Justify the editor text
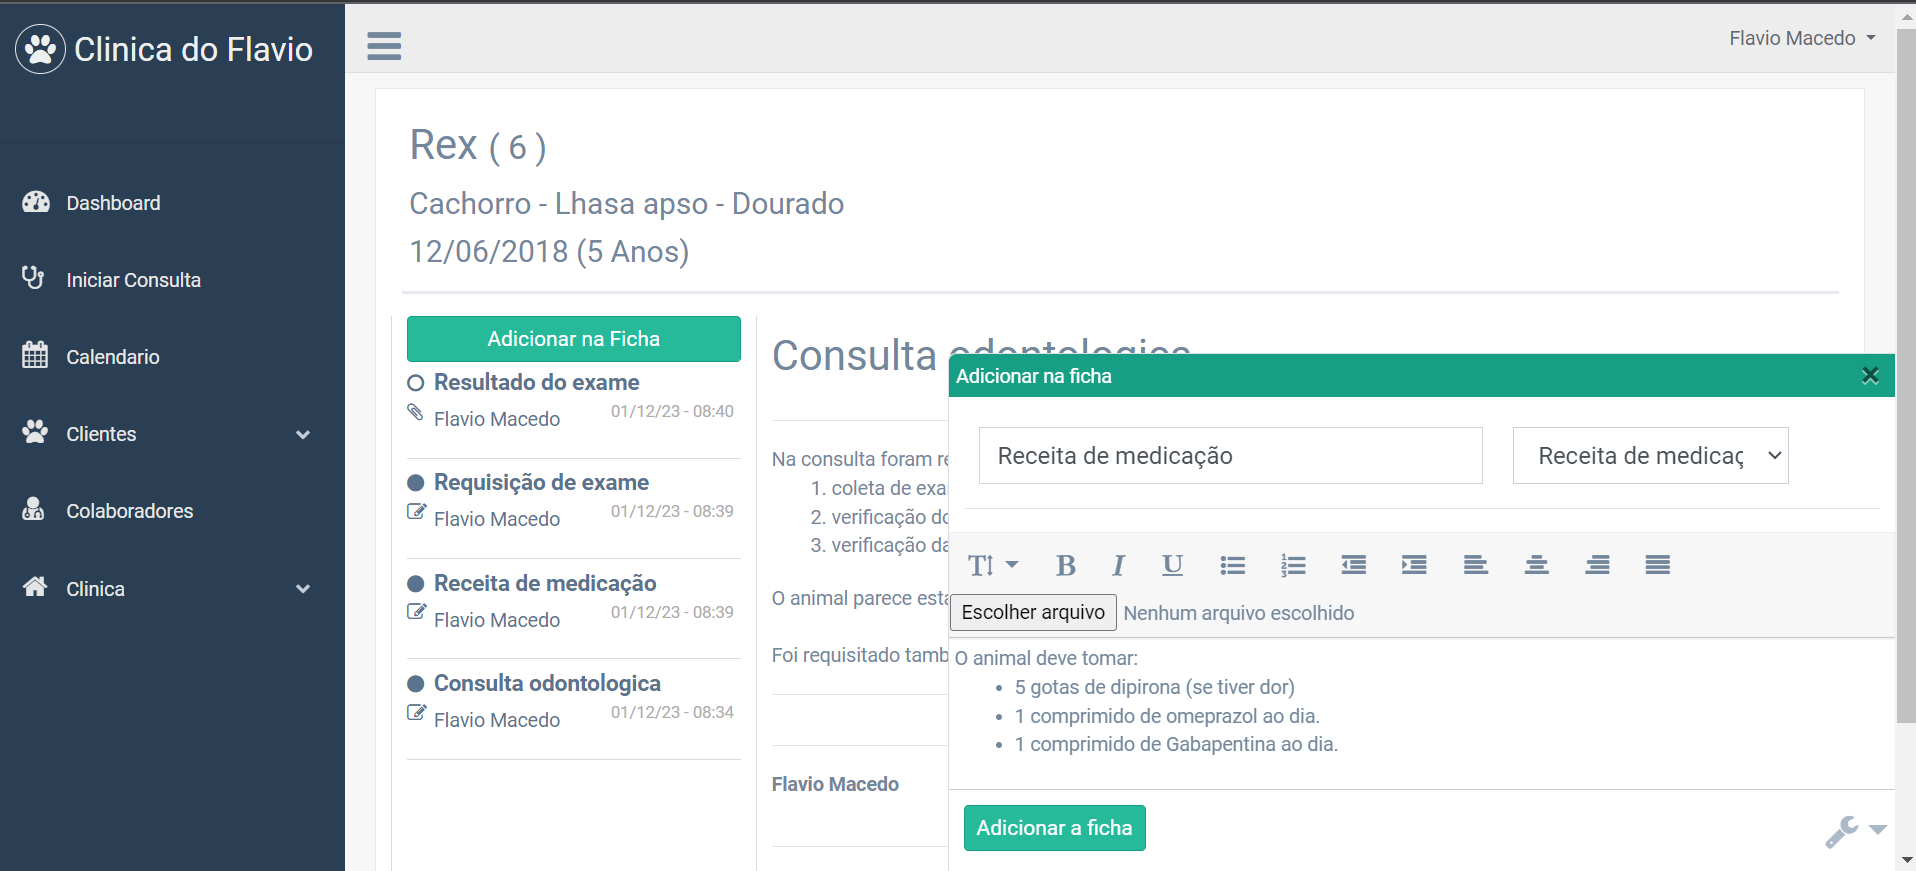1916x871 pixels. tap(1657, 566)
